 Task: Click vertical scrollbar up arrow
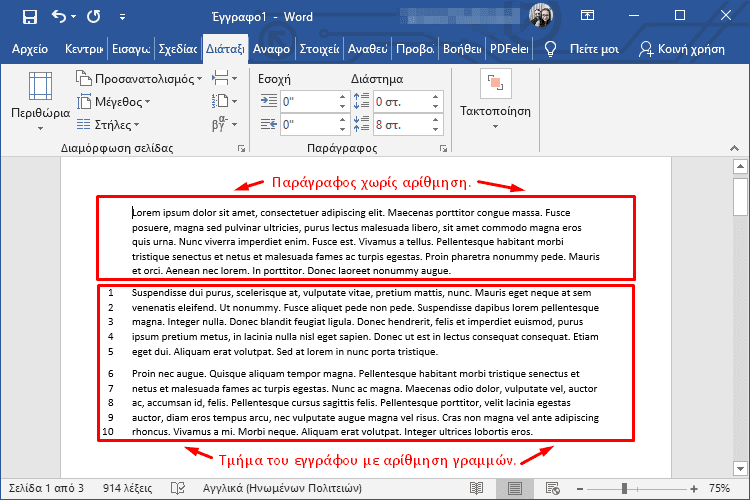click(x=740, y=167)
